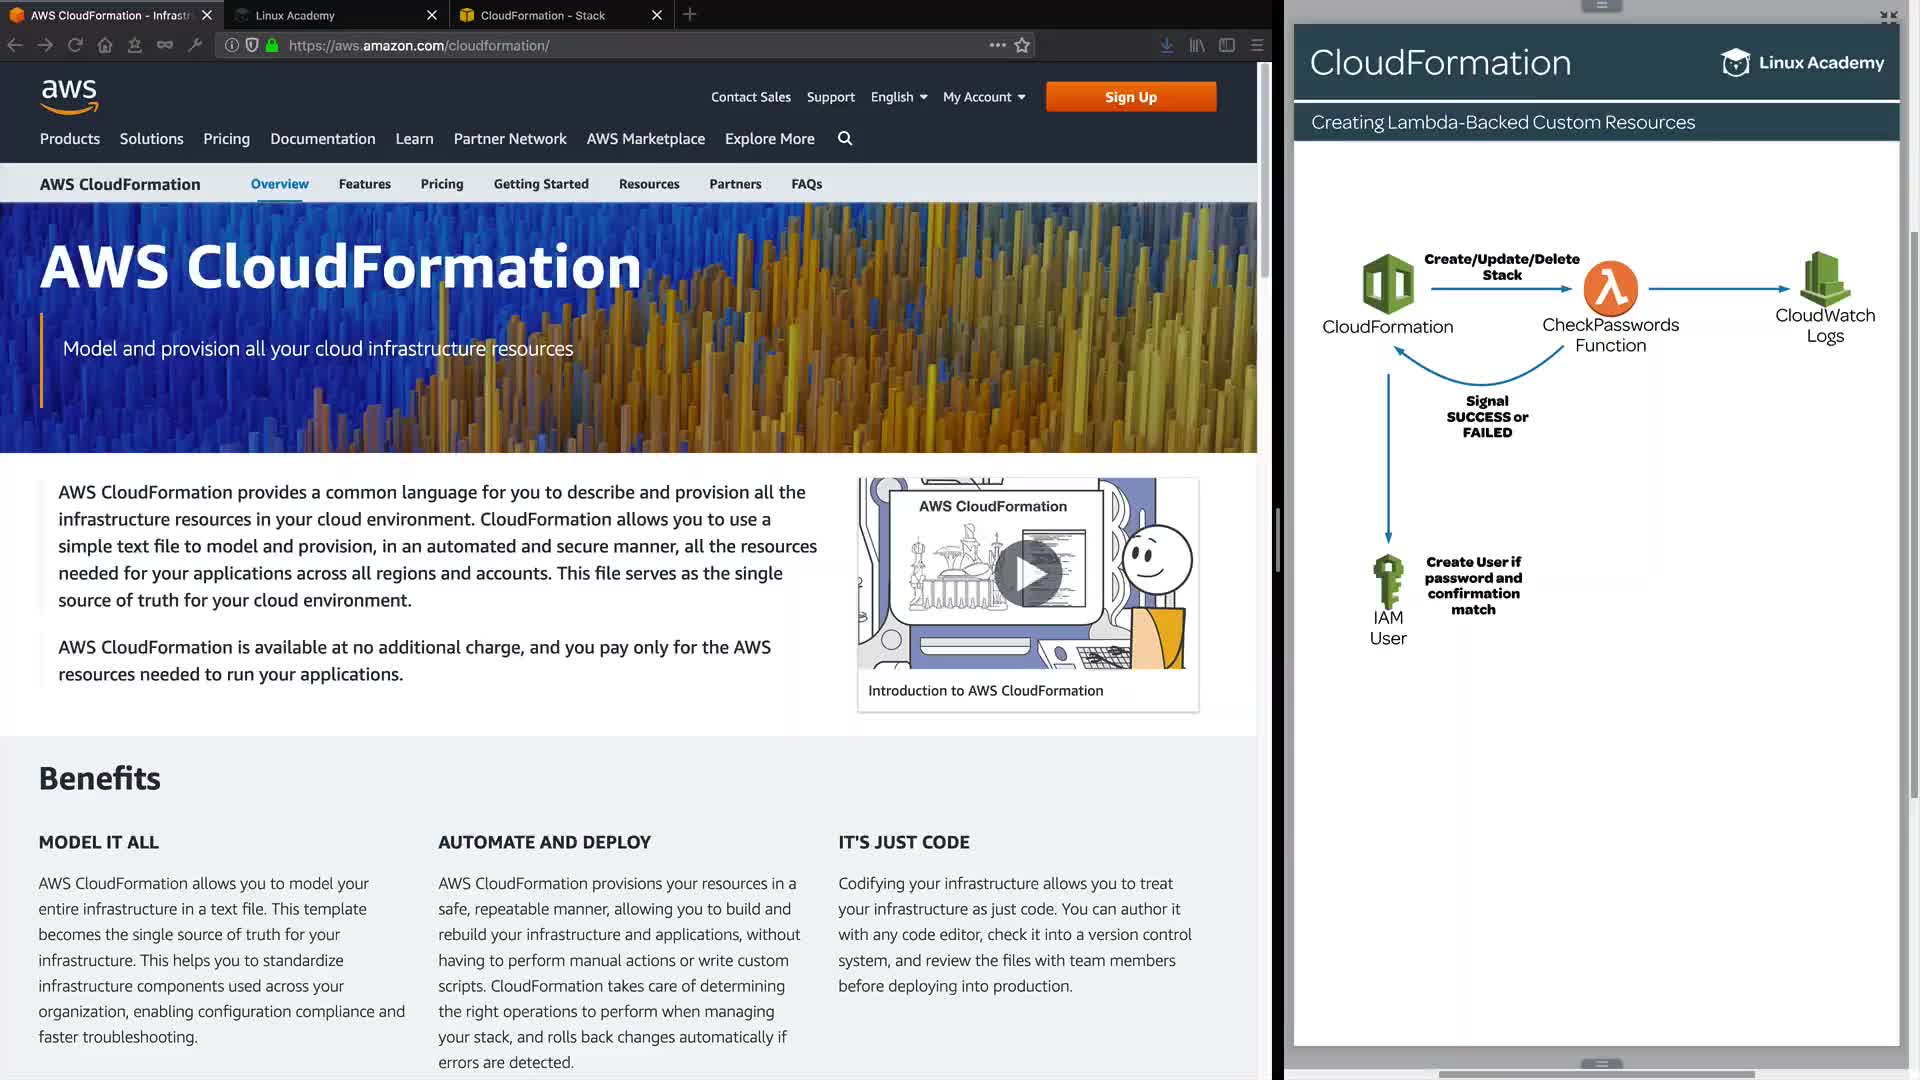This screenshot has width=1920, height=1080.
Task: Open page actions three-dot menu
Action: [997, 45]
